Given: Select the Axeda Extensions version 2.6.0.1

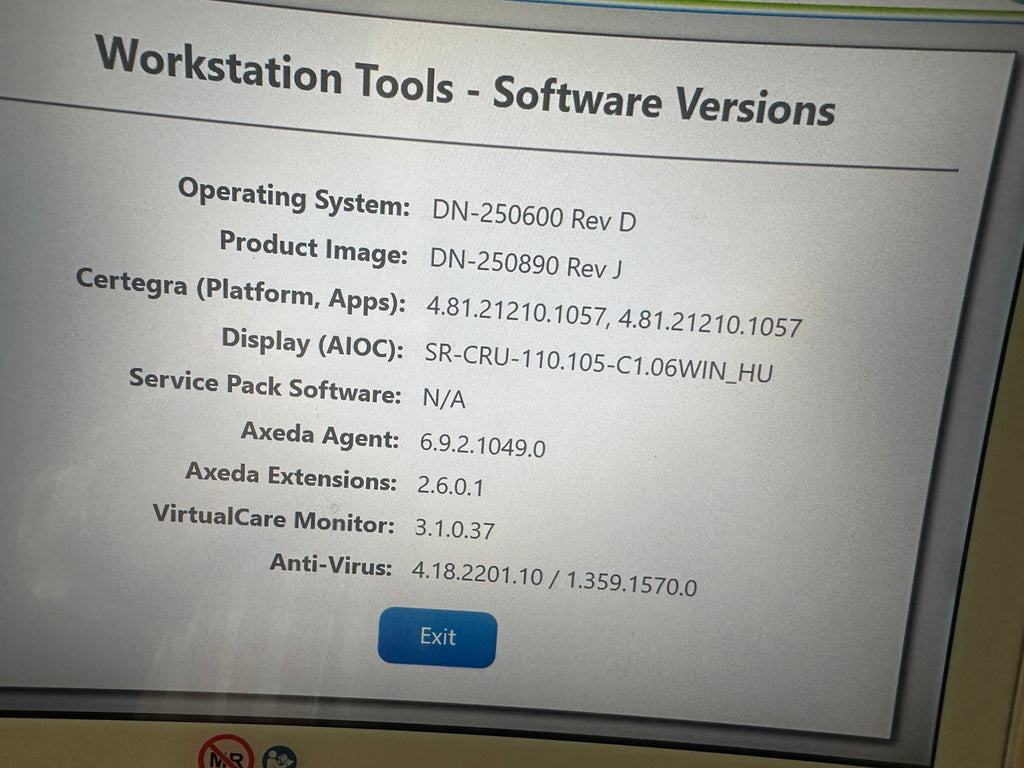Looking at the screenshot, I should click(450, 486).
